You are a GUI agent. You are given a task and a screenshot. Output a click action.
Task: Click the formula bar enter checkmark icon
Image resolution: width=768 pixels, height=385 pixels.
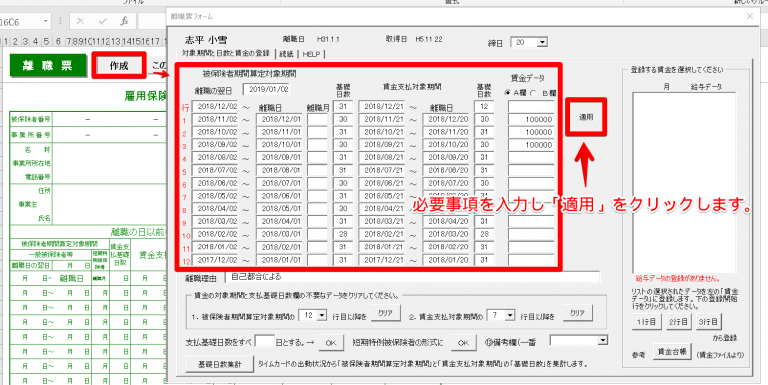click(x=103, y=22)
